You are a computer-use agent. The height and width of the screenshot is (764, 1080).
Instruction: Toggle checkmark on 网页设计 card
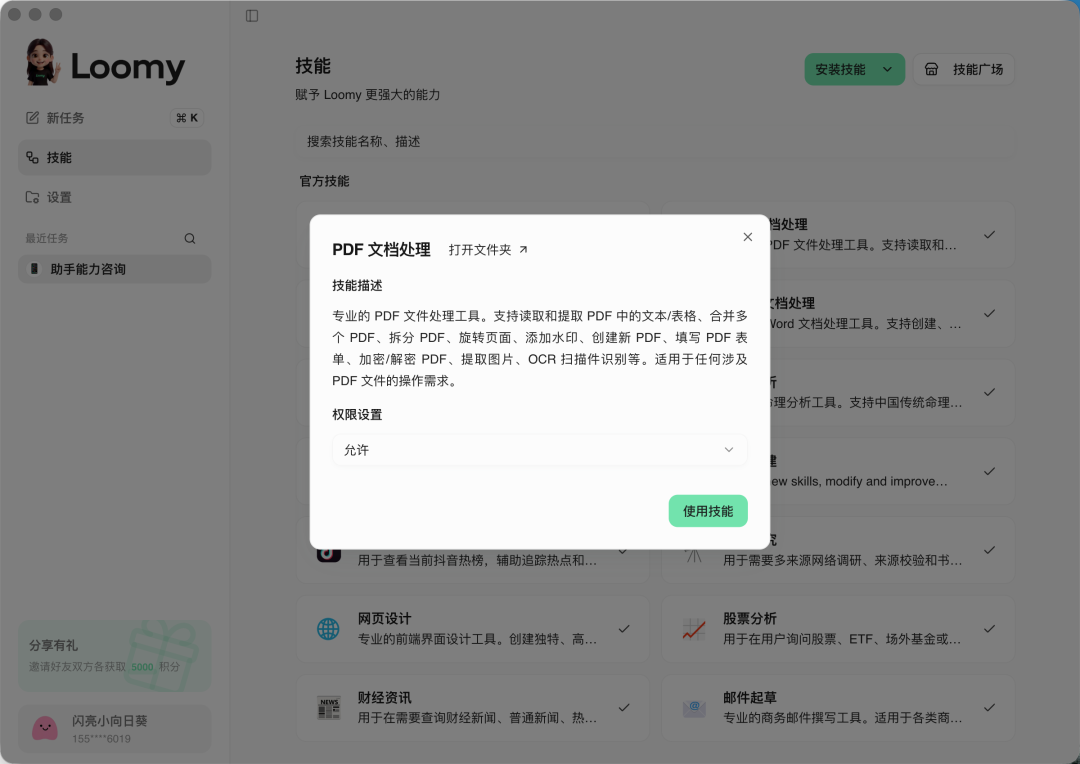tap(624, 629)
